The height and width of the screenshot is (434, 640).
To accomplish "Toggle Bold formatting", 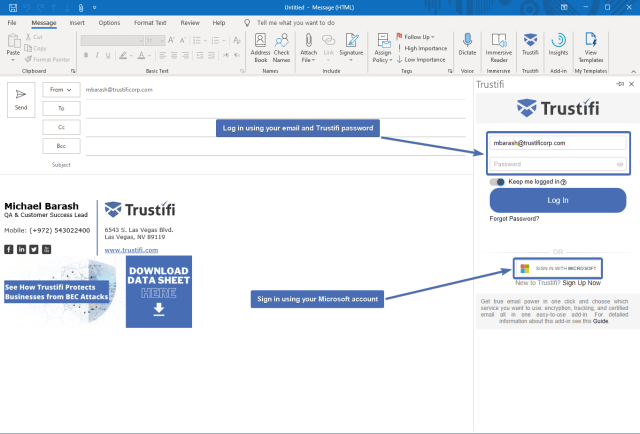I will [x=86, y=55].
